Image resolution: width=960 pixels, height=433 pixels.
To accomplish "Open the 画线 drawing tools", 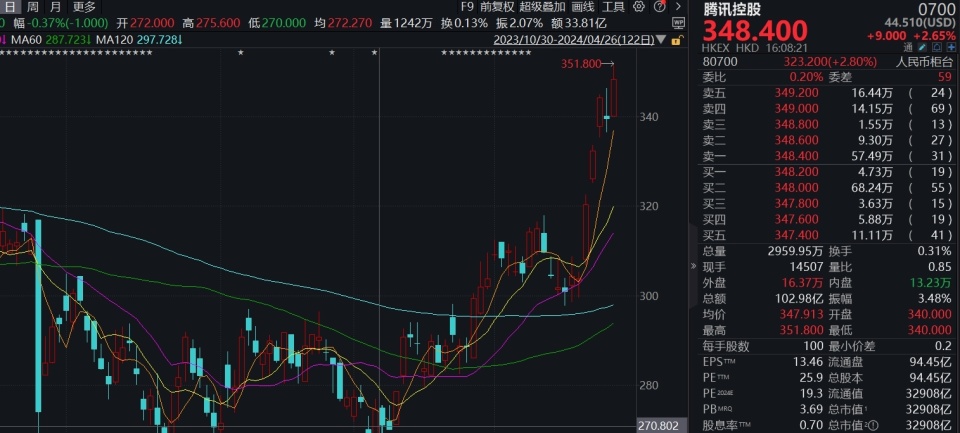I will (x=583, y=7).
